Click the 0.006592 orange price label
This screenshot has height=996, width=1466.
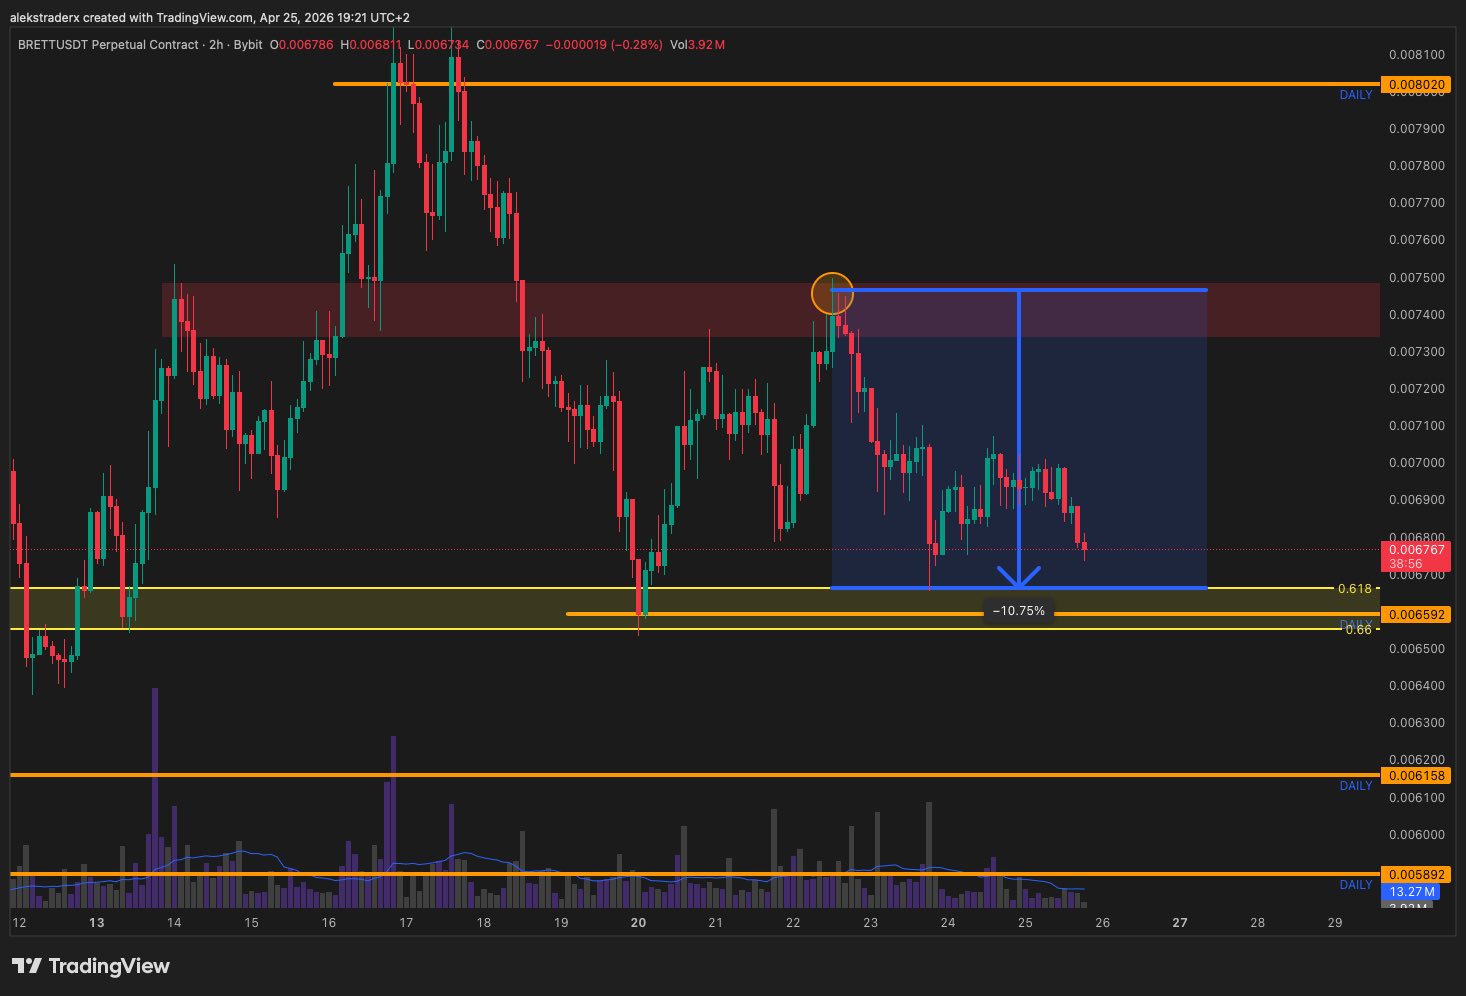[1415, 614]
